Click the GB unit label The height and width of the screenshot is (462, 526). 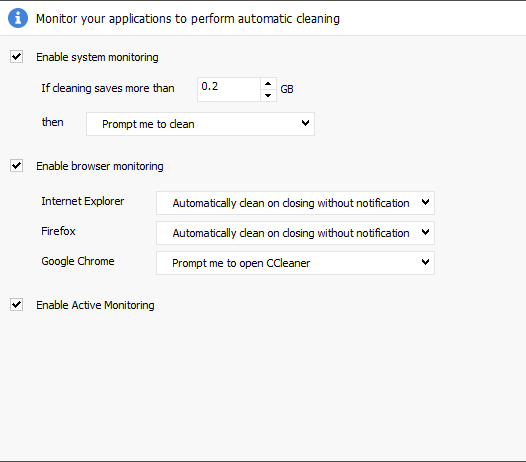click(x=287, y=89)
